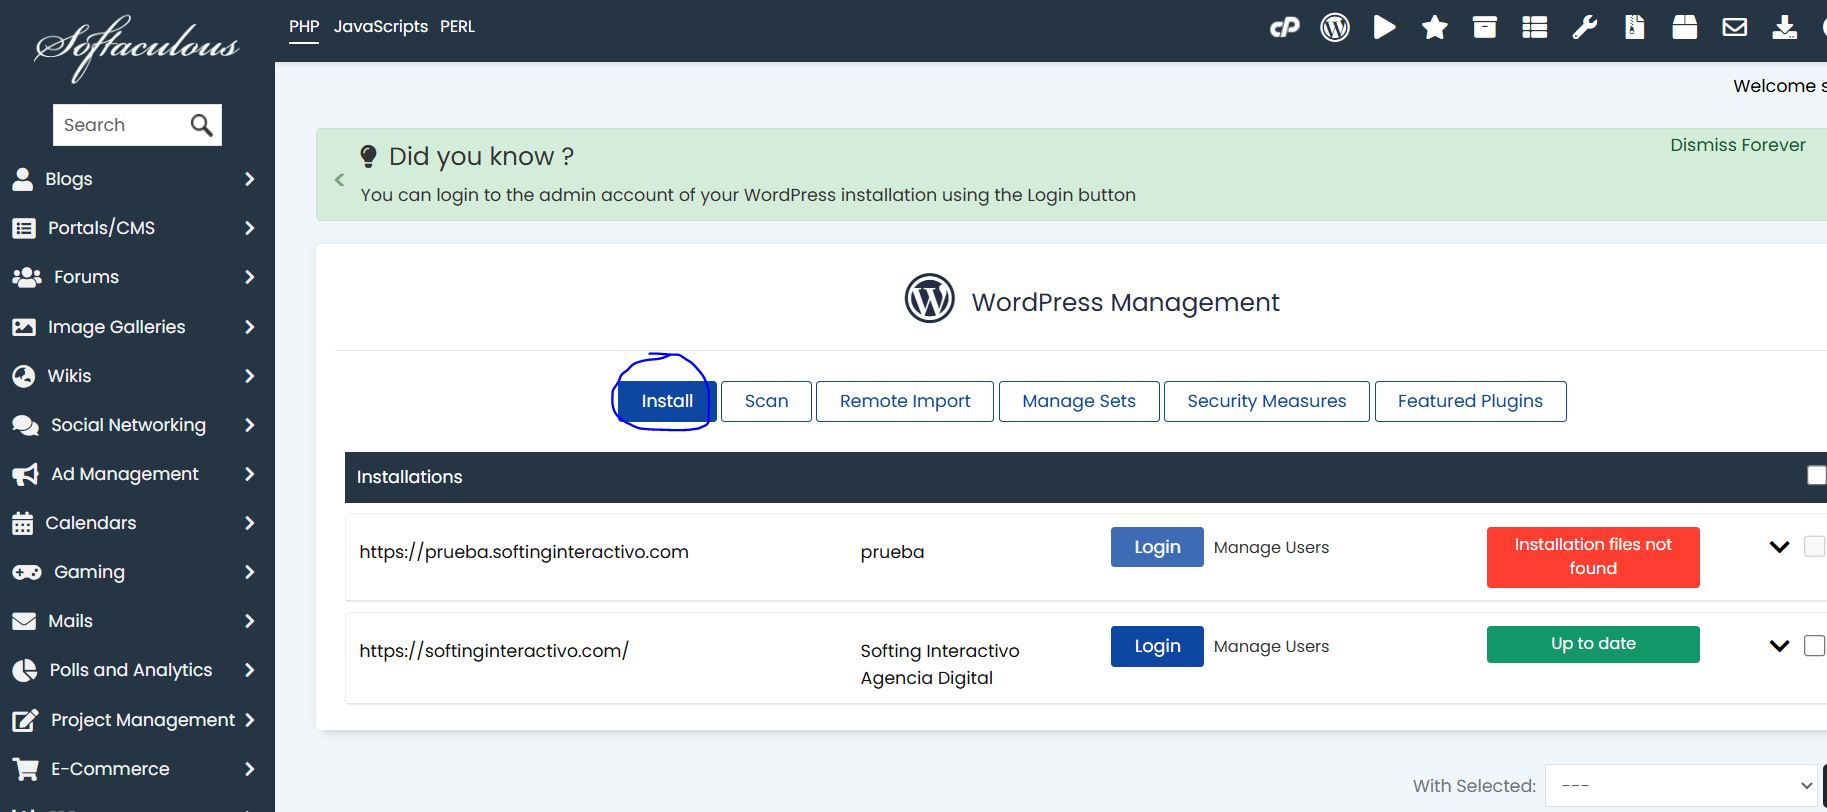Tick the checkbox for softinginteractivo.com installation
The height and width of the screenshot is (812, 1827).
click(x=1813, y=646)
